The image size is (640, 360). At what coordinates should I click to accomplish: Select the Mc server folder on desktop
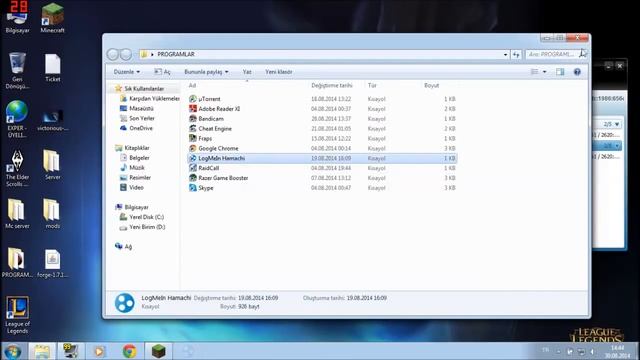[x=17, y=214]
